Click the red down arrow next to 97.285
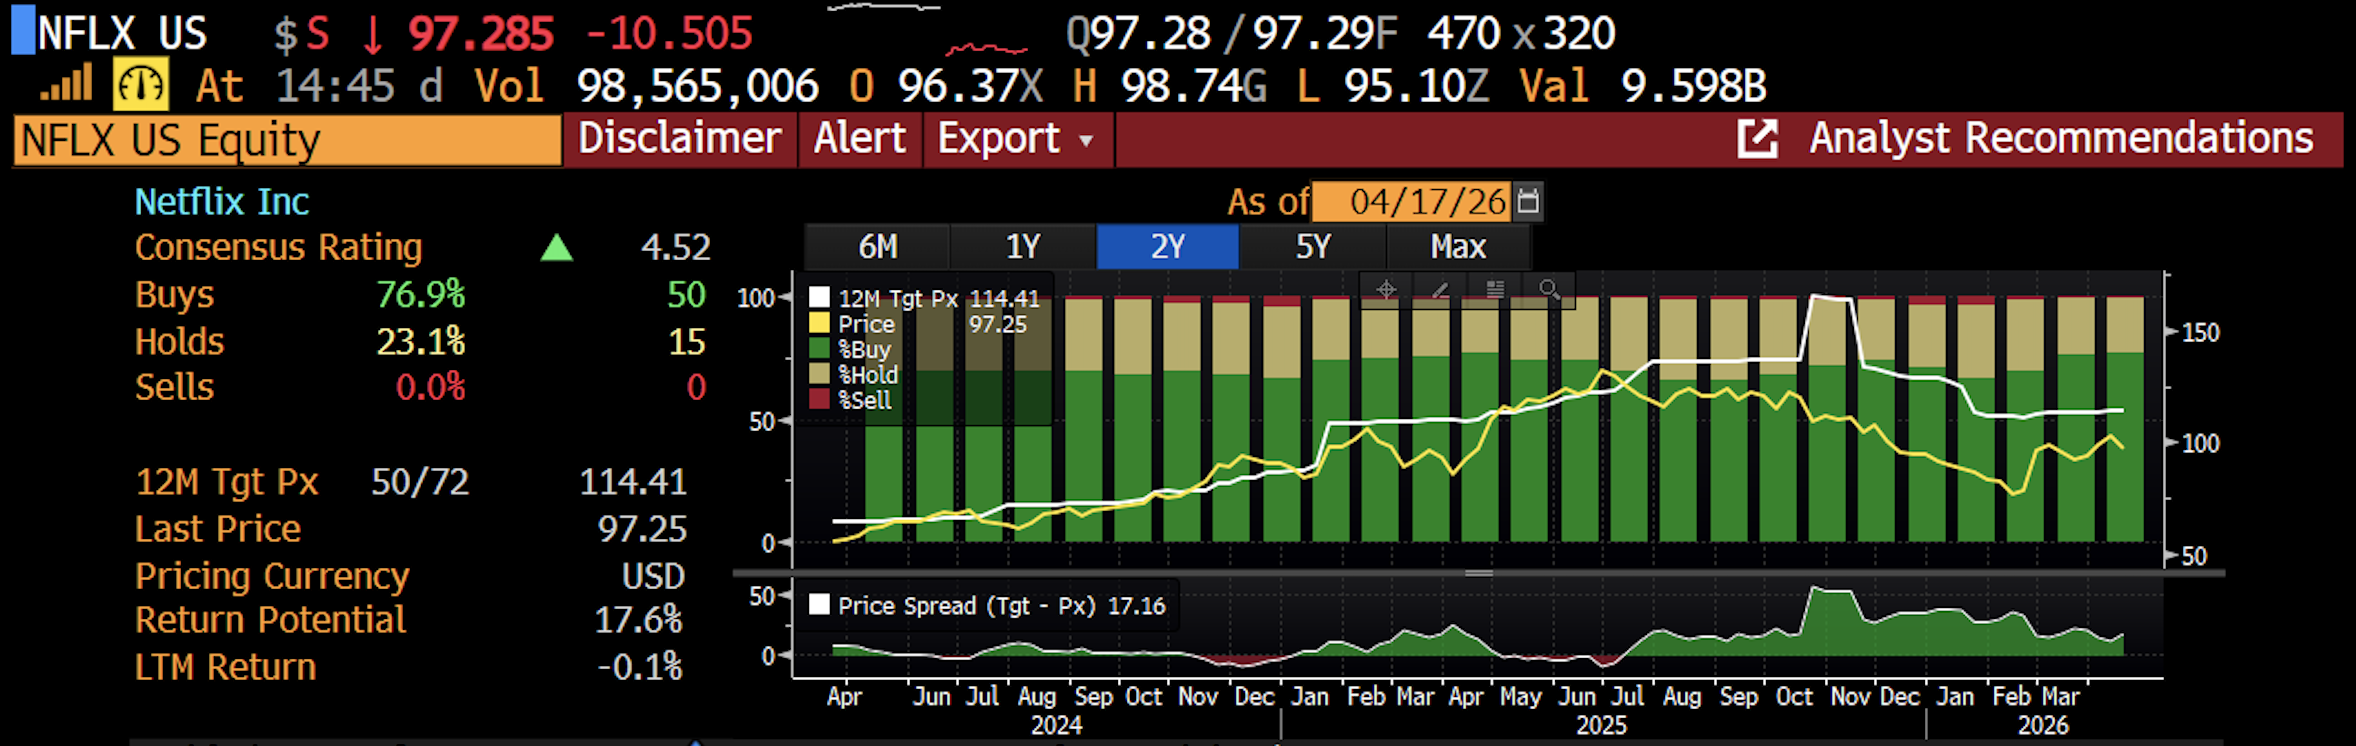The image size is (2356, 746). coord(372,34)
